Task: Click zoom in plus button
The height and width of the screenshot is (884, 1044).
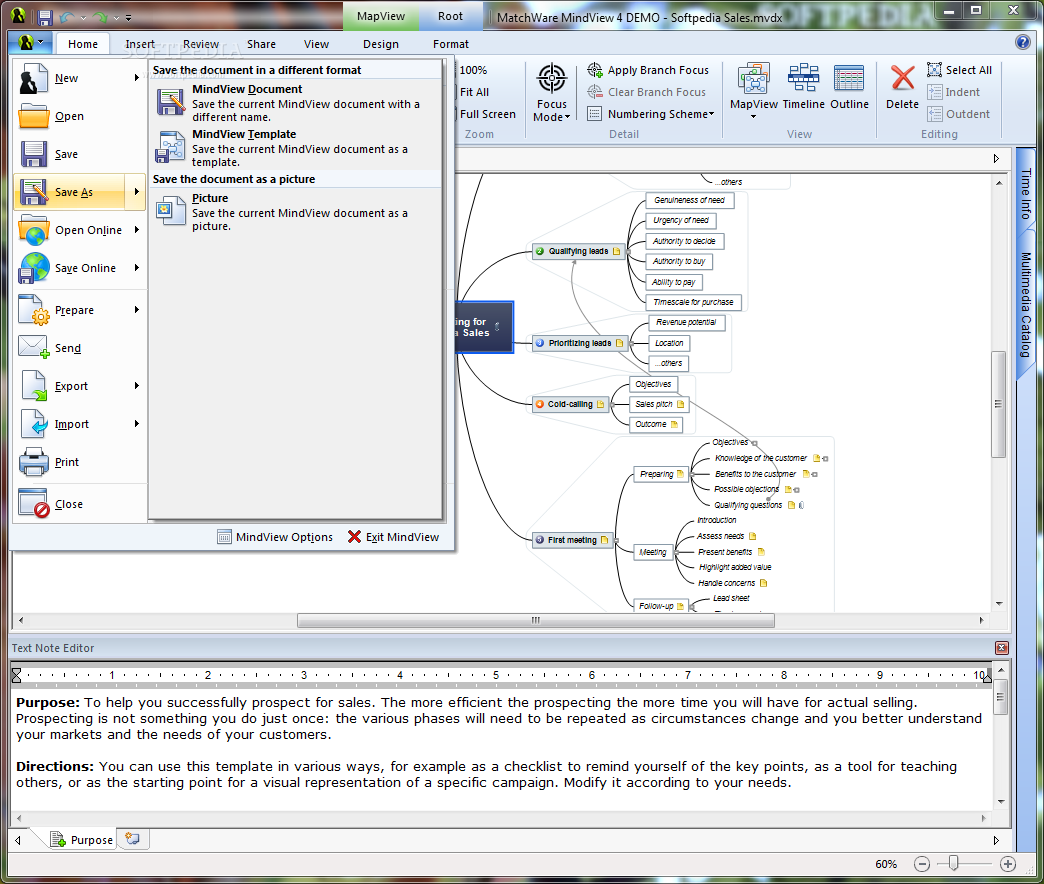Action: [x=1008, y=864]
